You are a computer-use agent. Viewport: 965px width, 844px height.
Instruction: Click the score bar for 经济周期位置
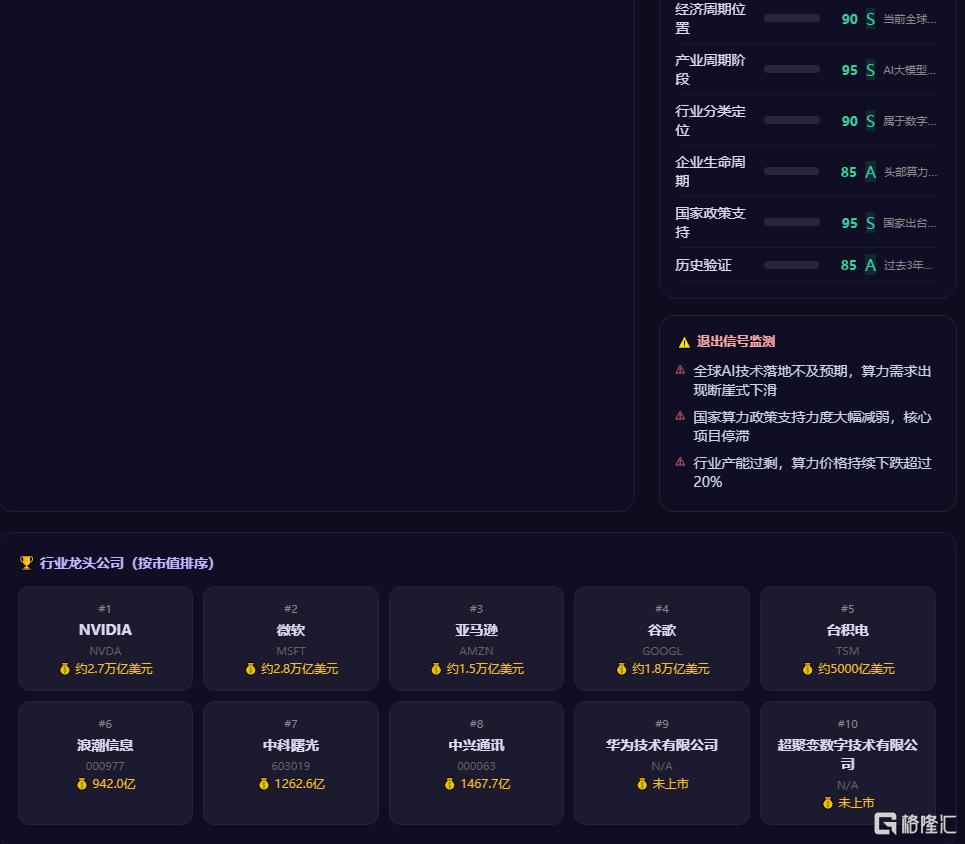point(791,18)
